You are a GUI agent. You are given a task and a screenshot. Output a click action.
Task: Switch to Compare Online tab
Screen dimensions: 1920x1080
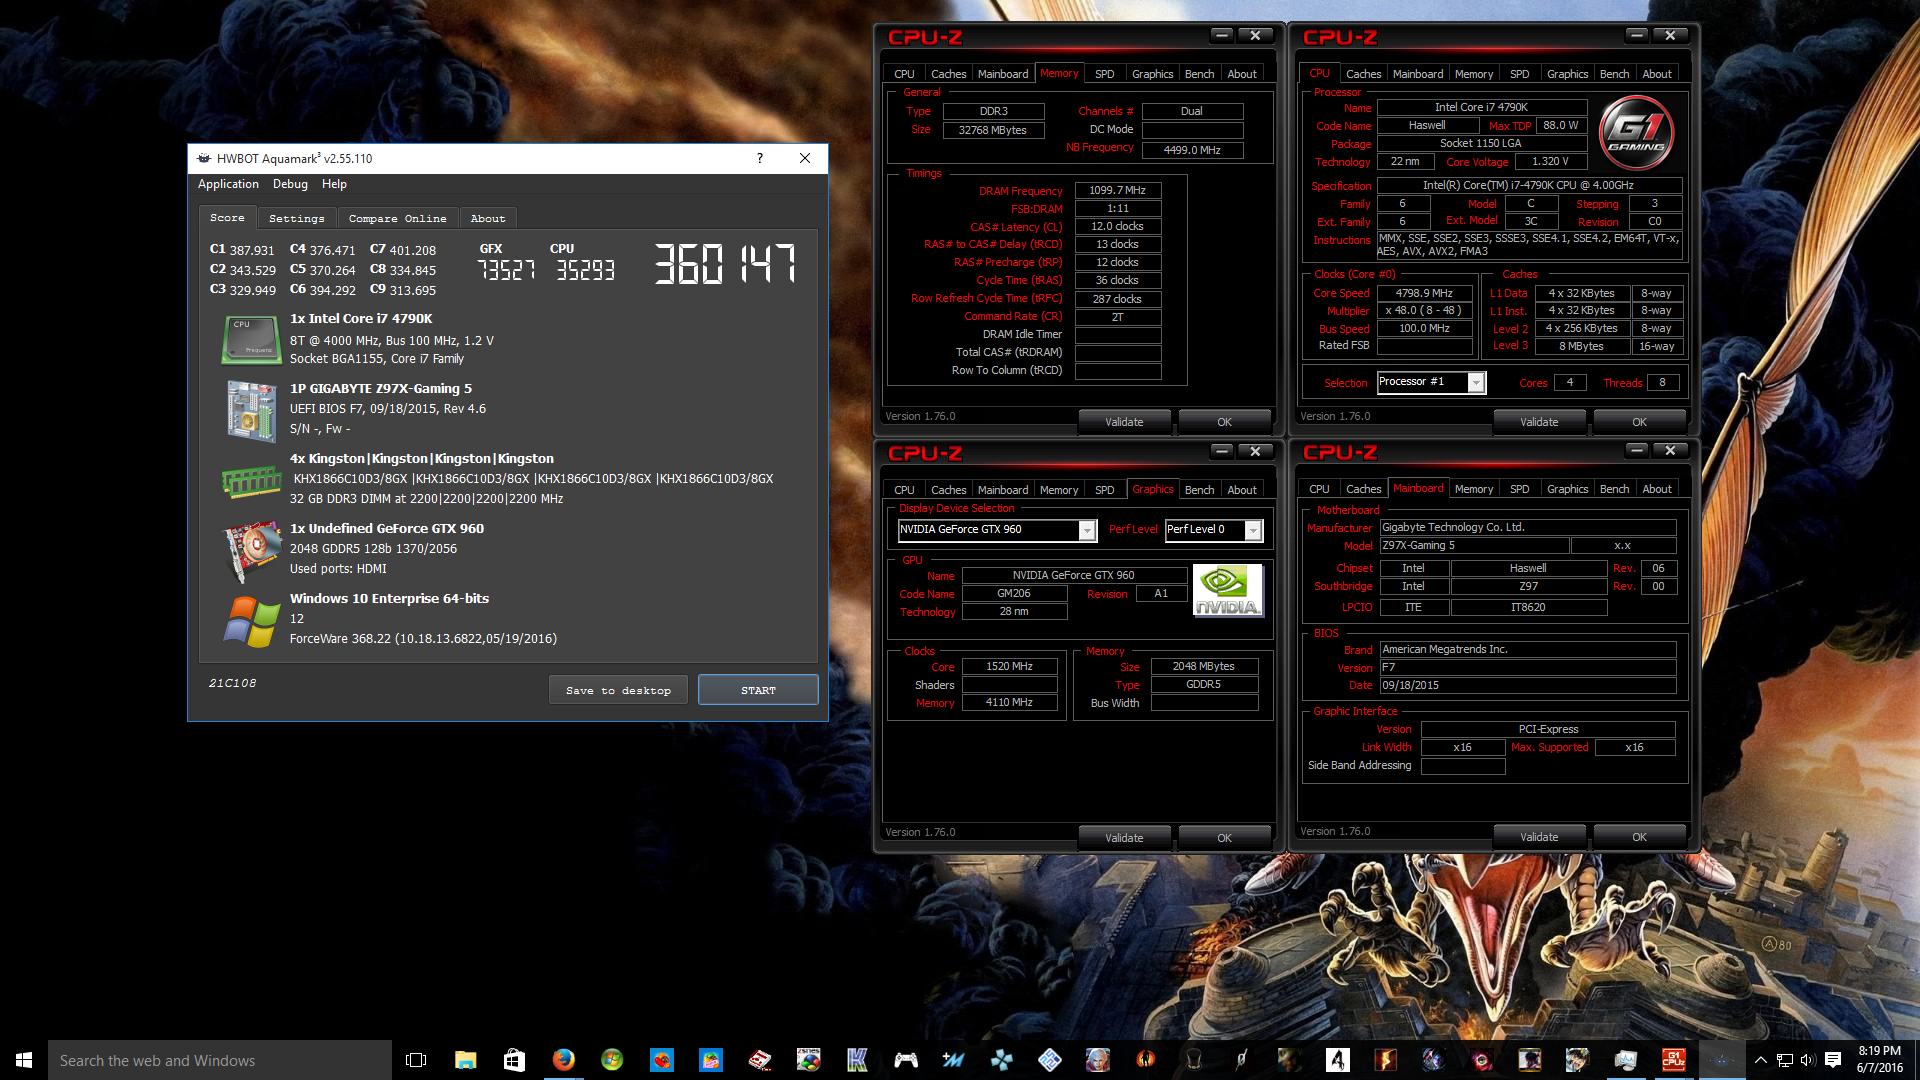click(398, 218)
